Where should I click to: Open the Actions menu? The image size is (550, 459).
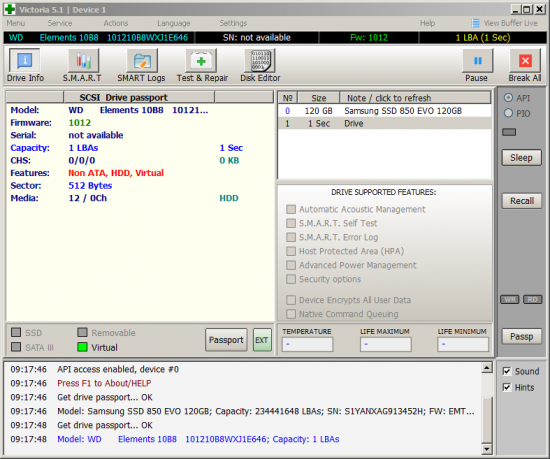(x=116, y=23)
